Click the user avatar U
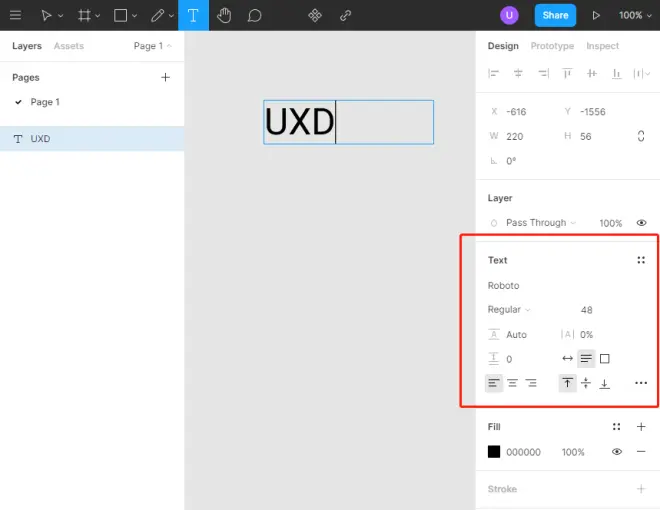The image size is (660, 510). coord(509,16)
